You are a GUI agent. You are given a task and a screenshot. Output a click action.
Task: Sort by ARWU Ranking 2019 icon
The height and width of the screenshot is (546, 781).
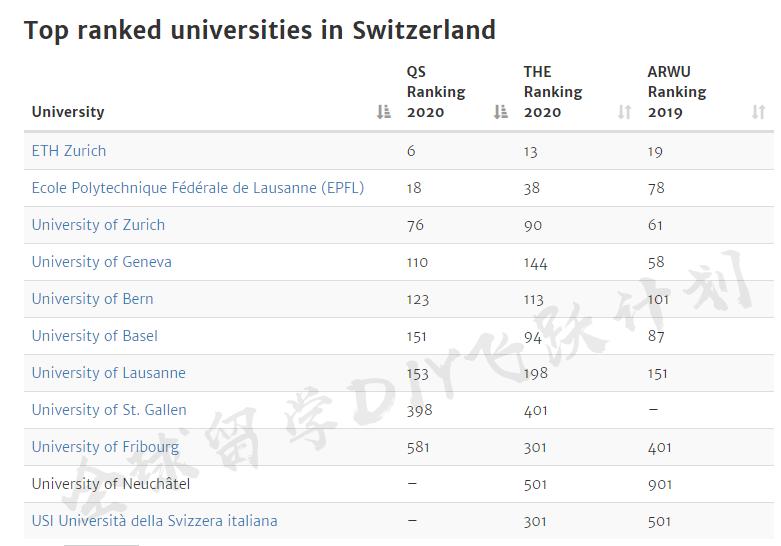[758, 112]
